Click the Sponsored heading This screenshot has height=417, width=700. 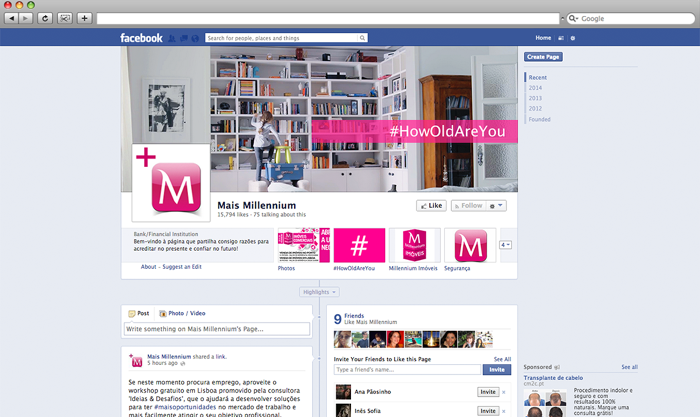(538, 367)
